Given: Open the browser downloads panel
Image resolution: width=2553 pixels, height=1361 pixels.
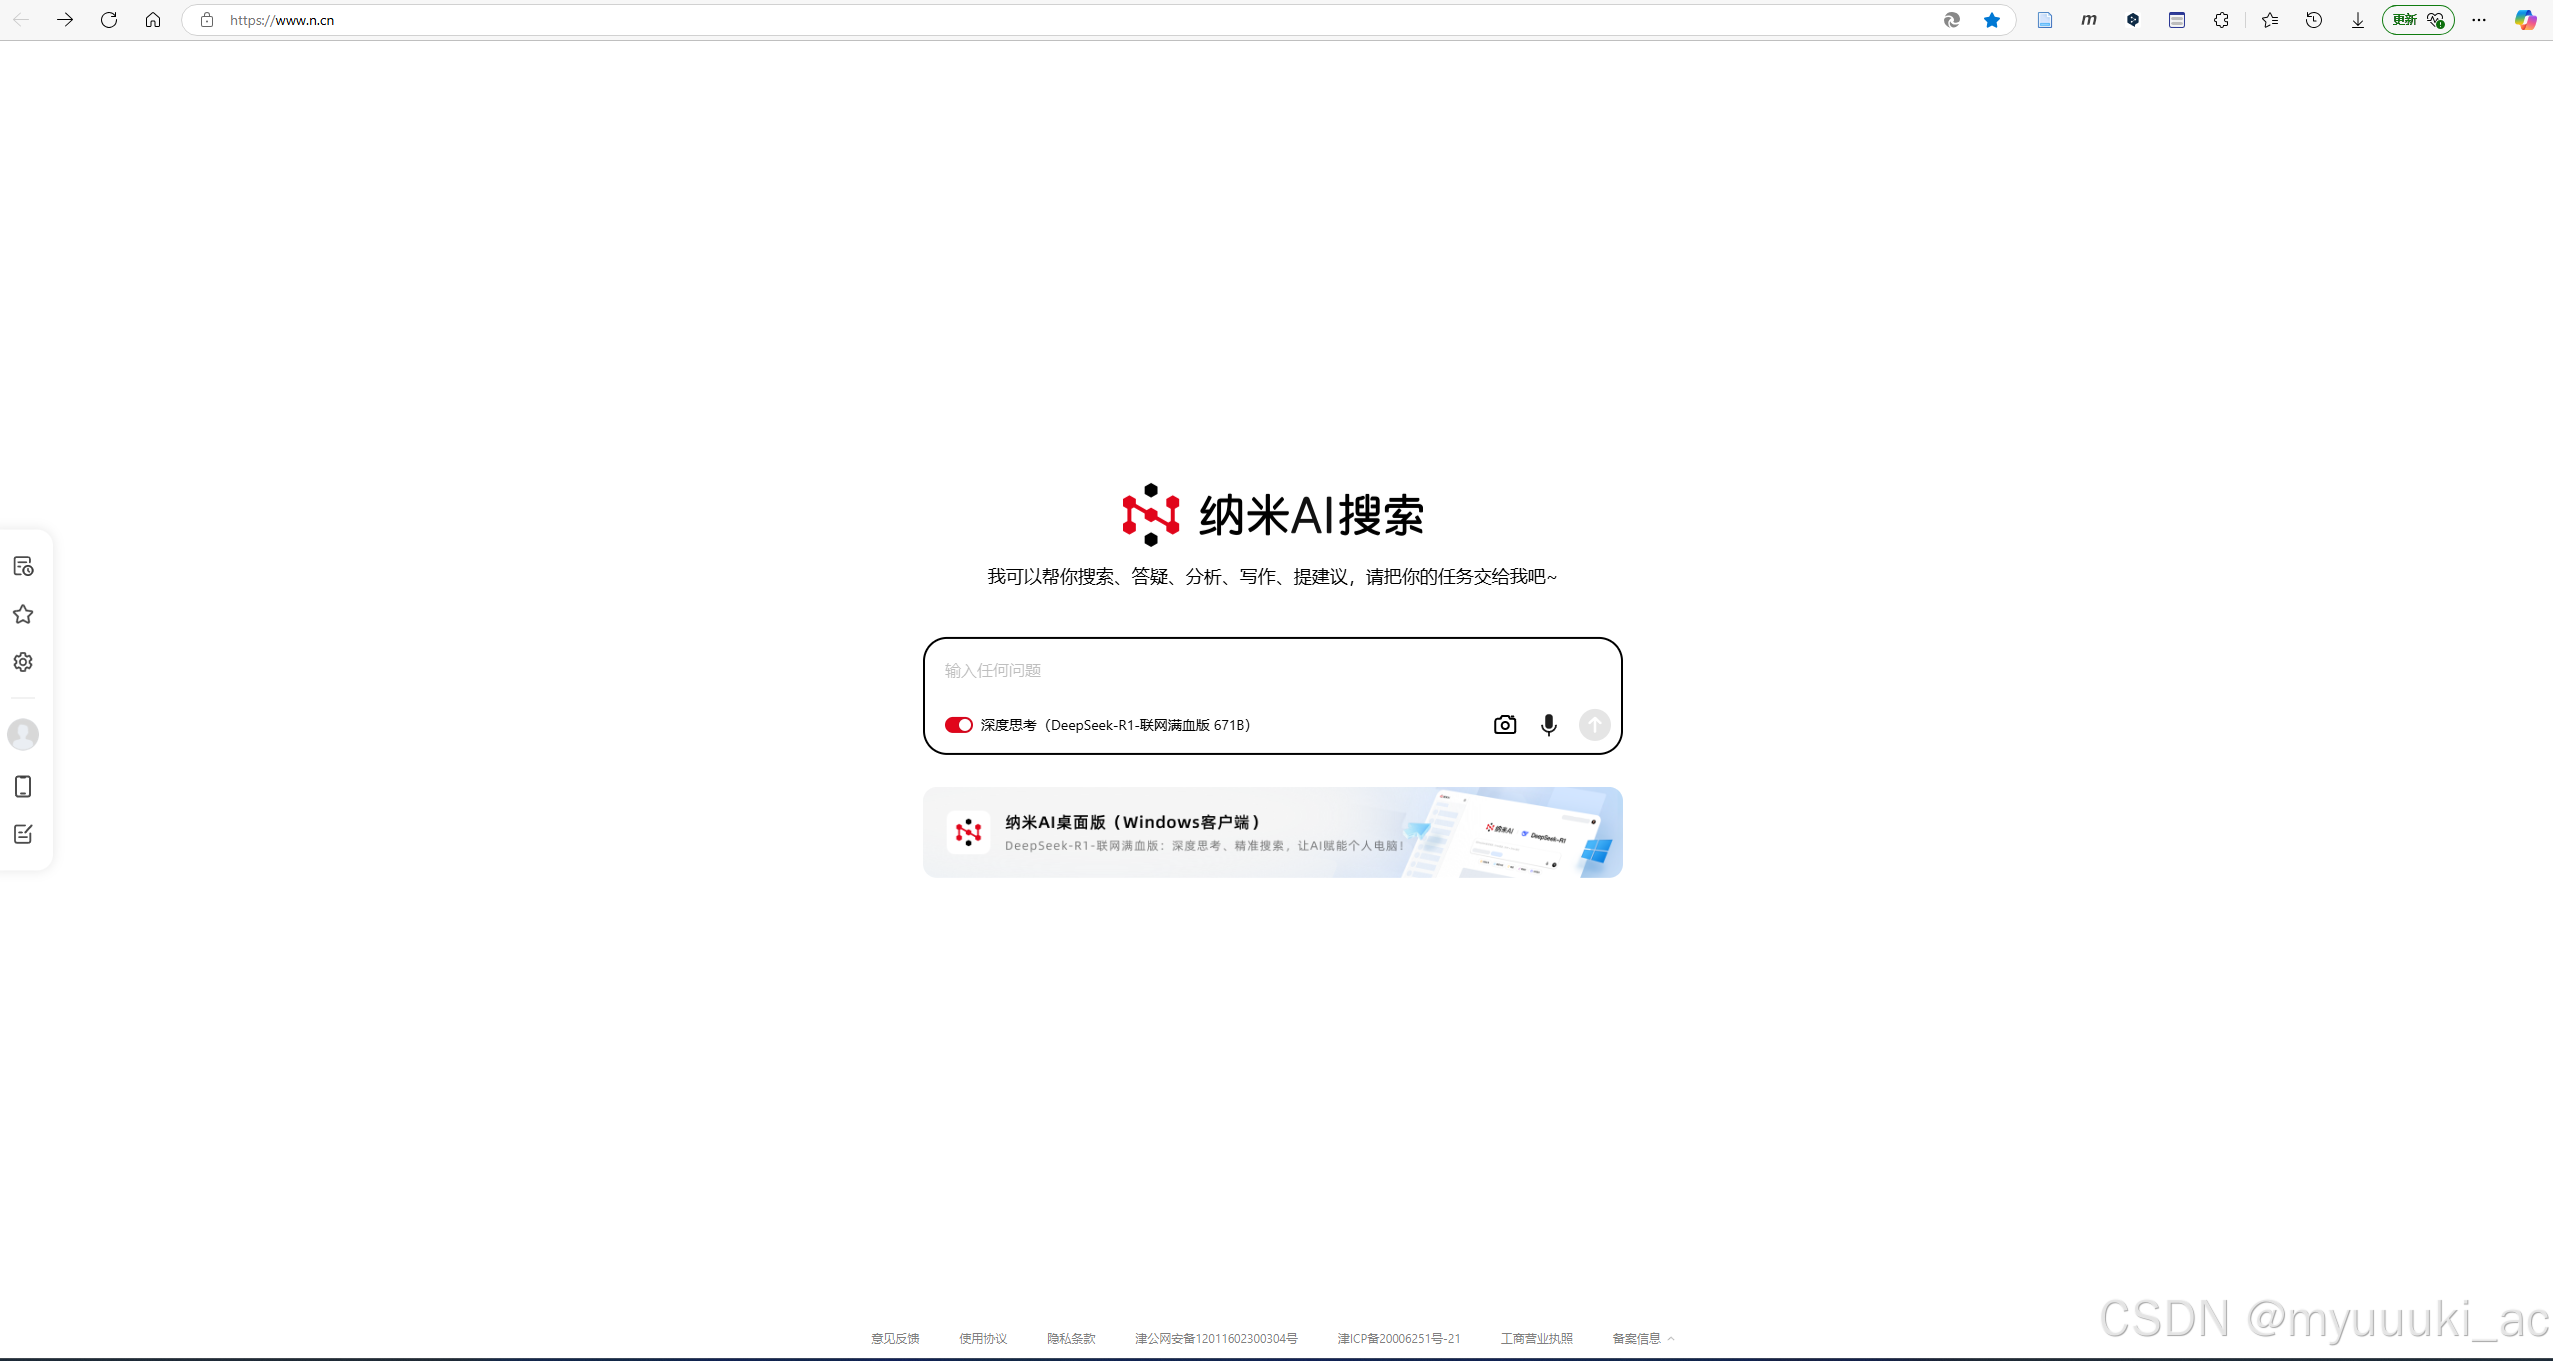Looking at the screenshot, I should (x=2357, y=20).
